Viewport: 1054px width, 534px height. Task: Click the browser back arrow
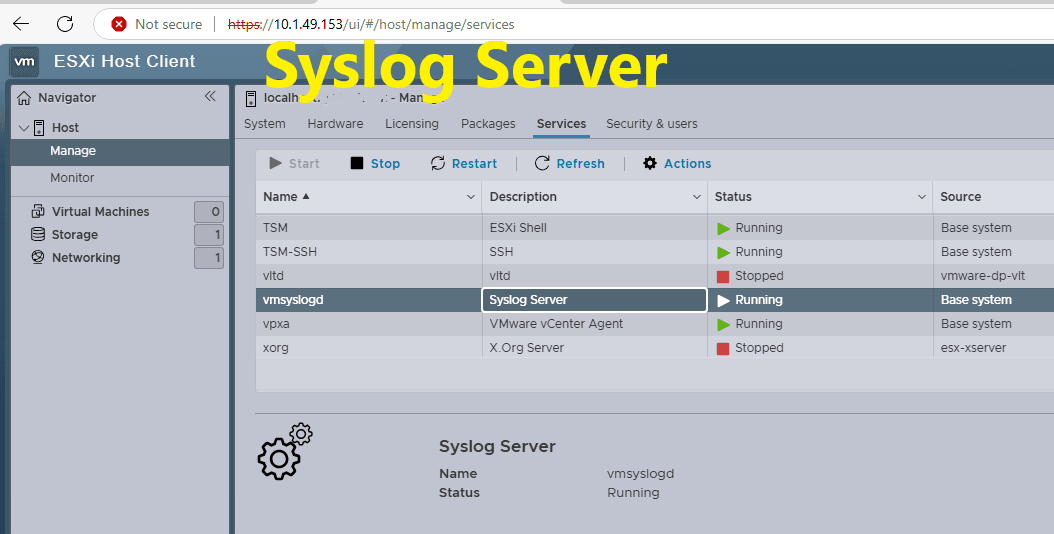coord(21,24)
